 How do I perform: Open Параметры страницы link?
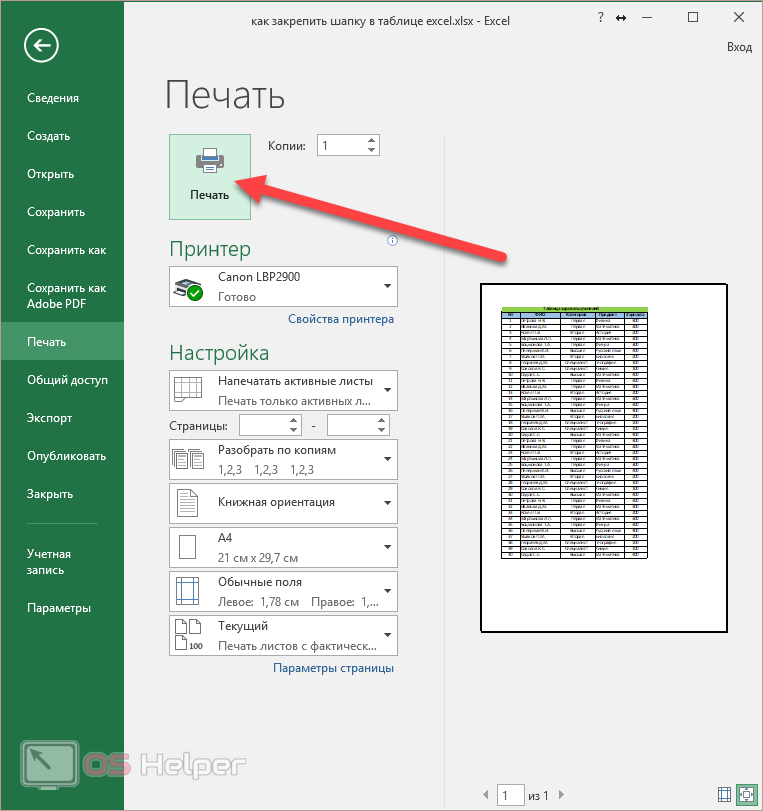[333, 668]
